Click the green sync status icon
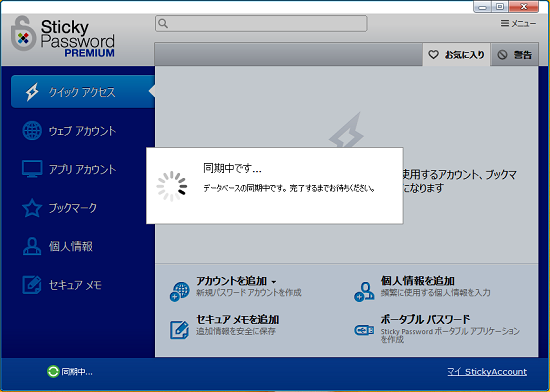 pyautogui.click(x=53, y=372)
